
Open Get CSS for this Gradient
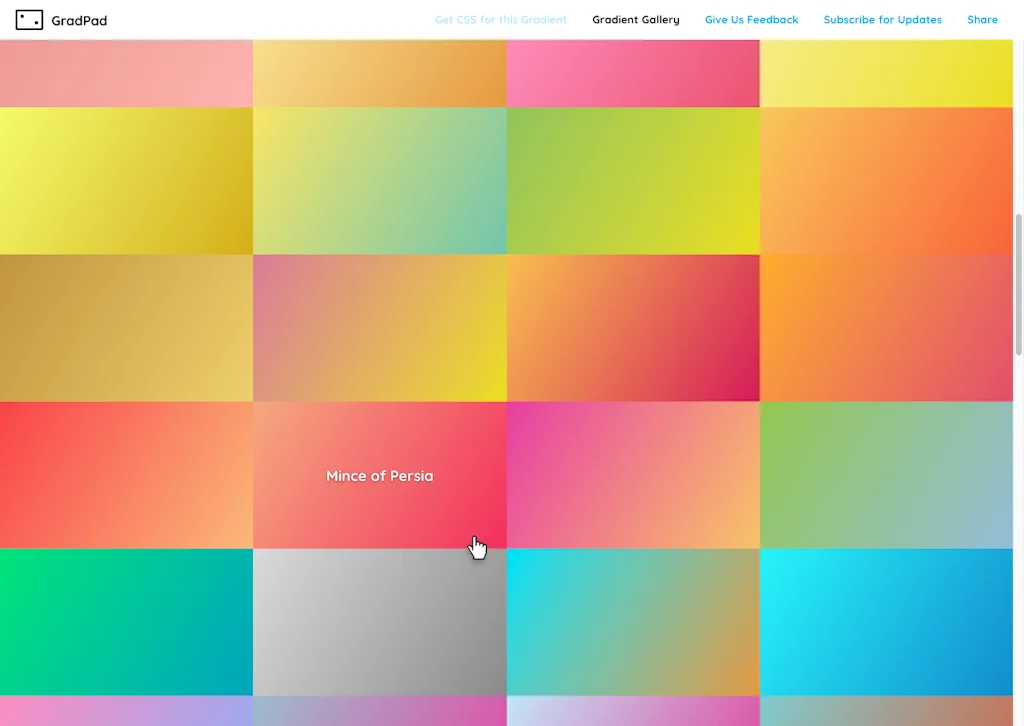(x=500, y=20)
